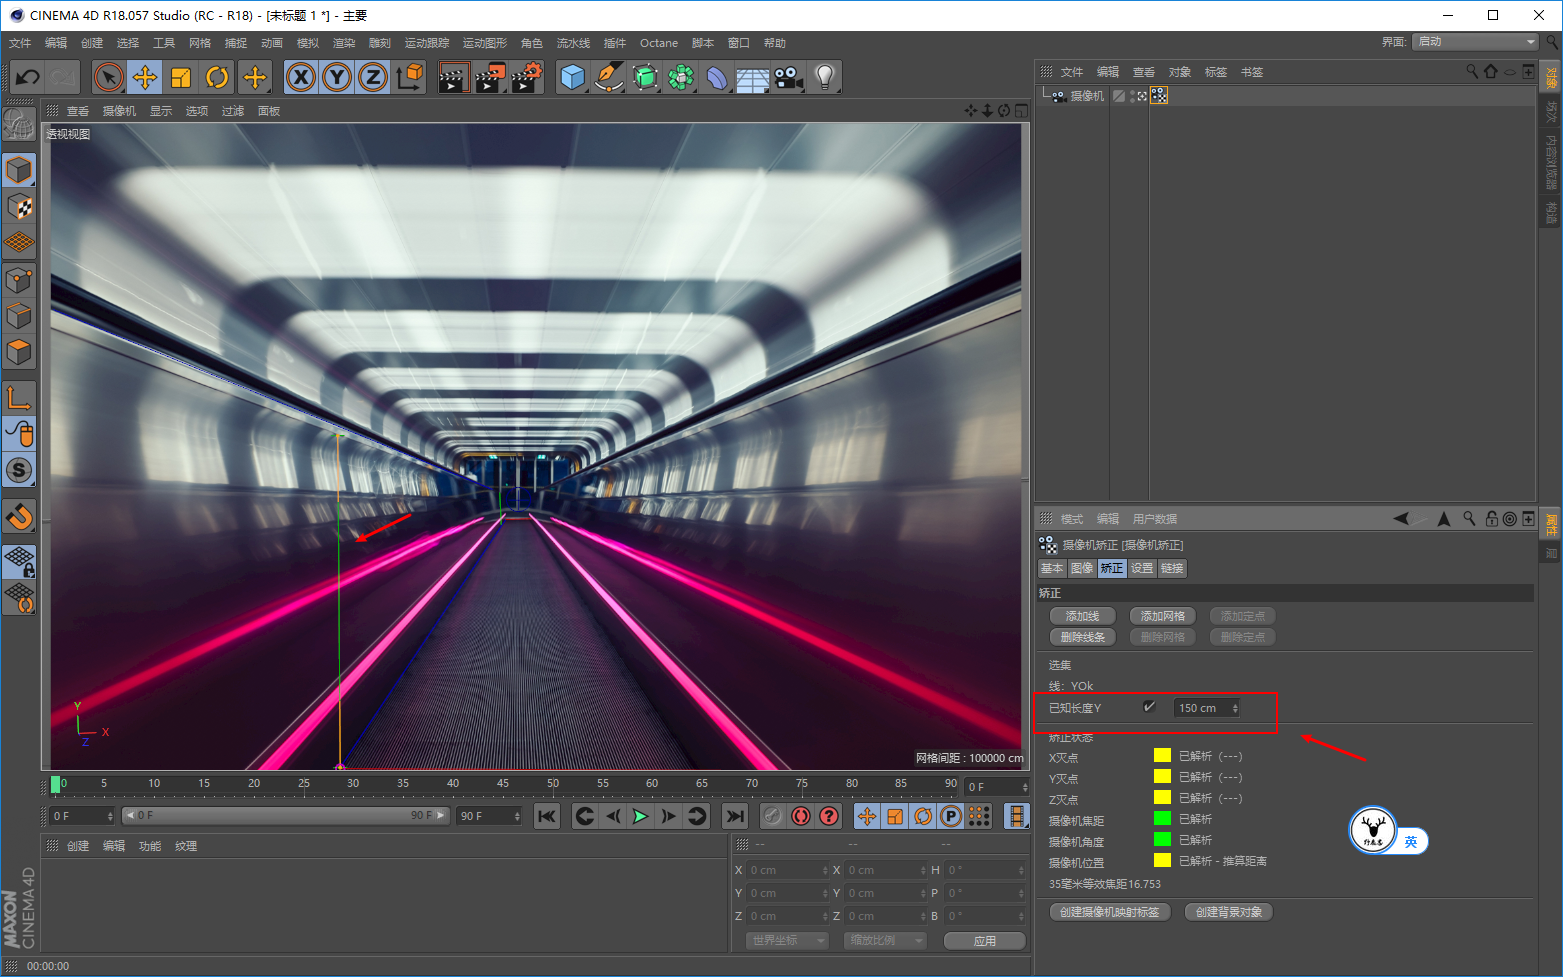
Task: Click the light bulb icon
Action: click(824, 77)
